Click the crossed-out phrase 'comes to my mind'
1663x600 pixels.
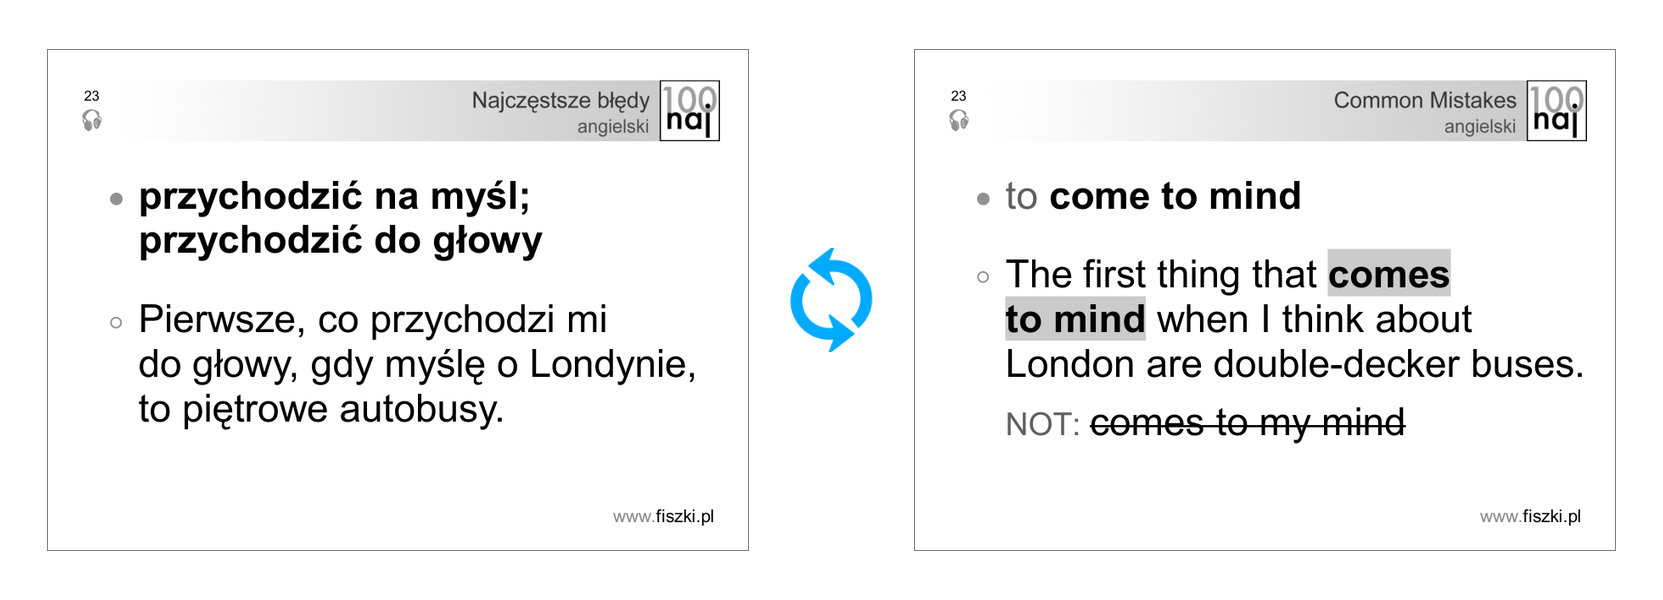[1247, 423]
